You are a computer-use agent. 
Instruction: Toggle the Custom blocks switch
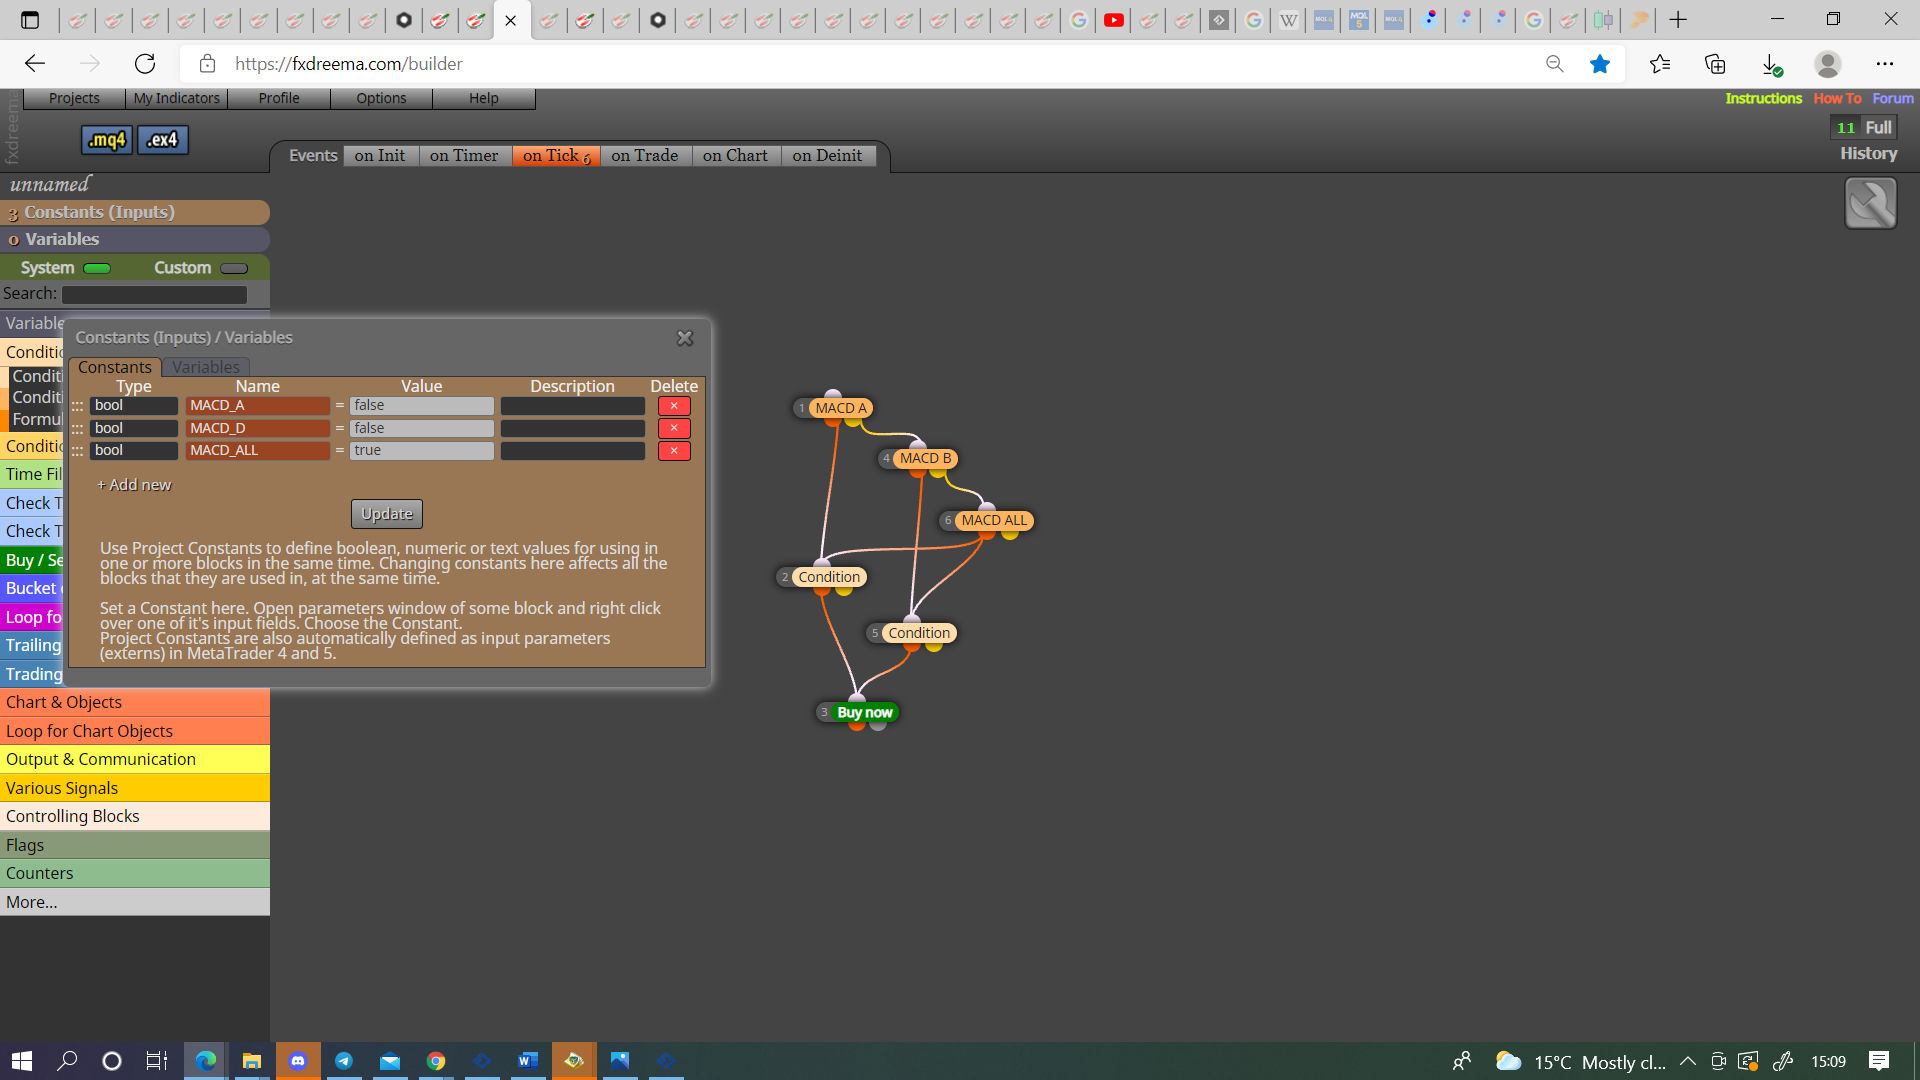pos(234,268)
